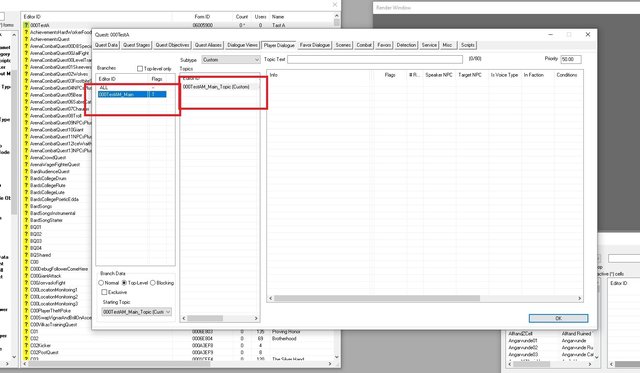Select the icon next to C02PostQuest

[26, 352]
